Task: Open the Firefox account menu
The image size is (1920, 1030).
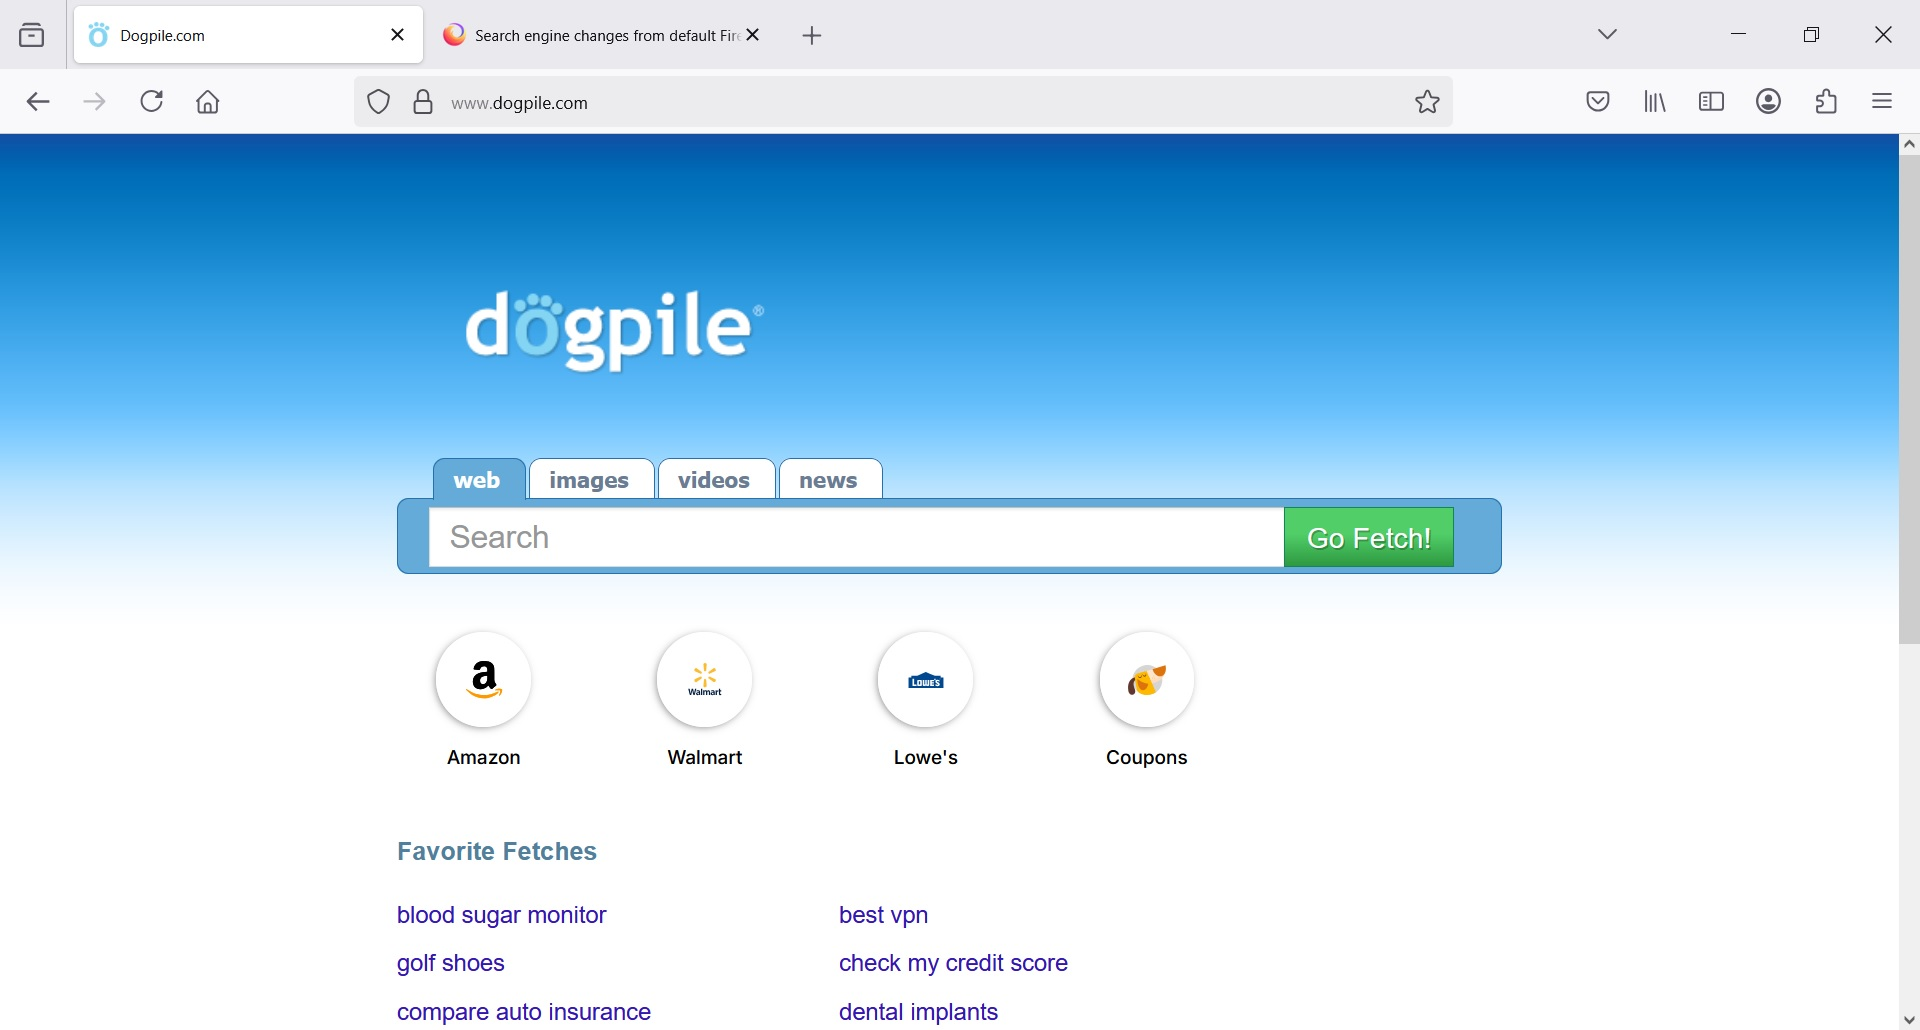Action: (1770, 102)
